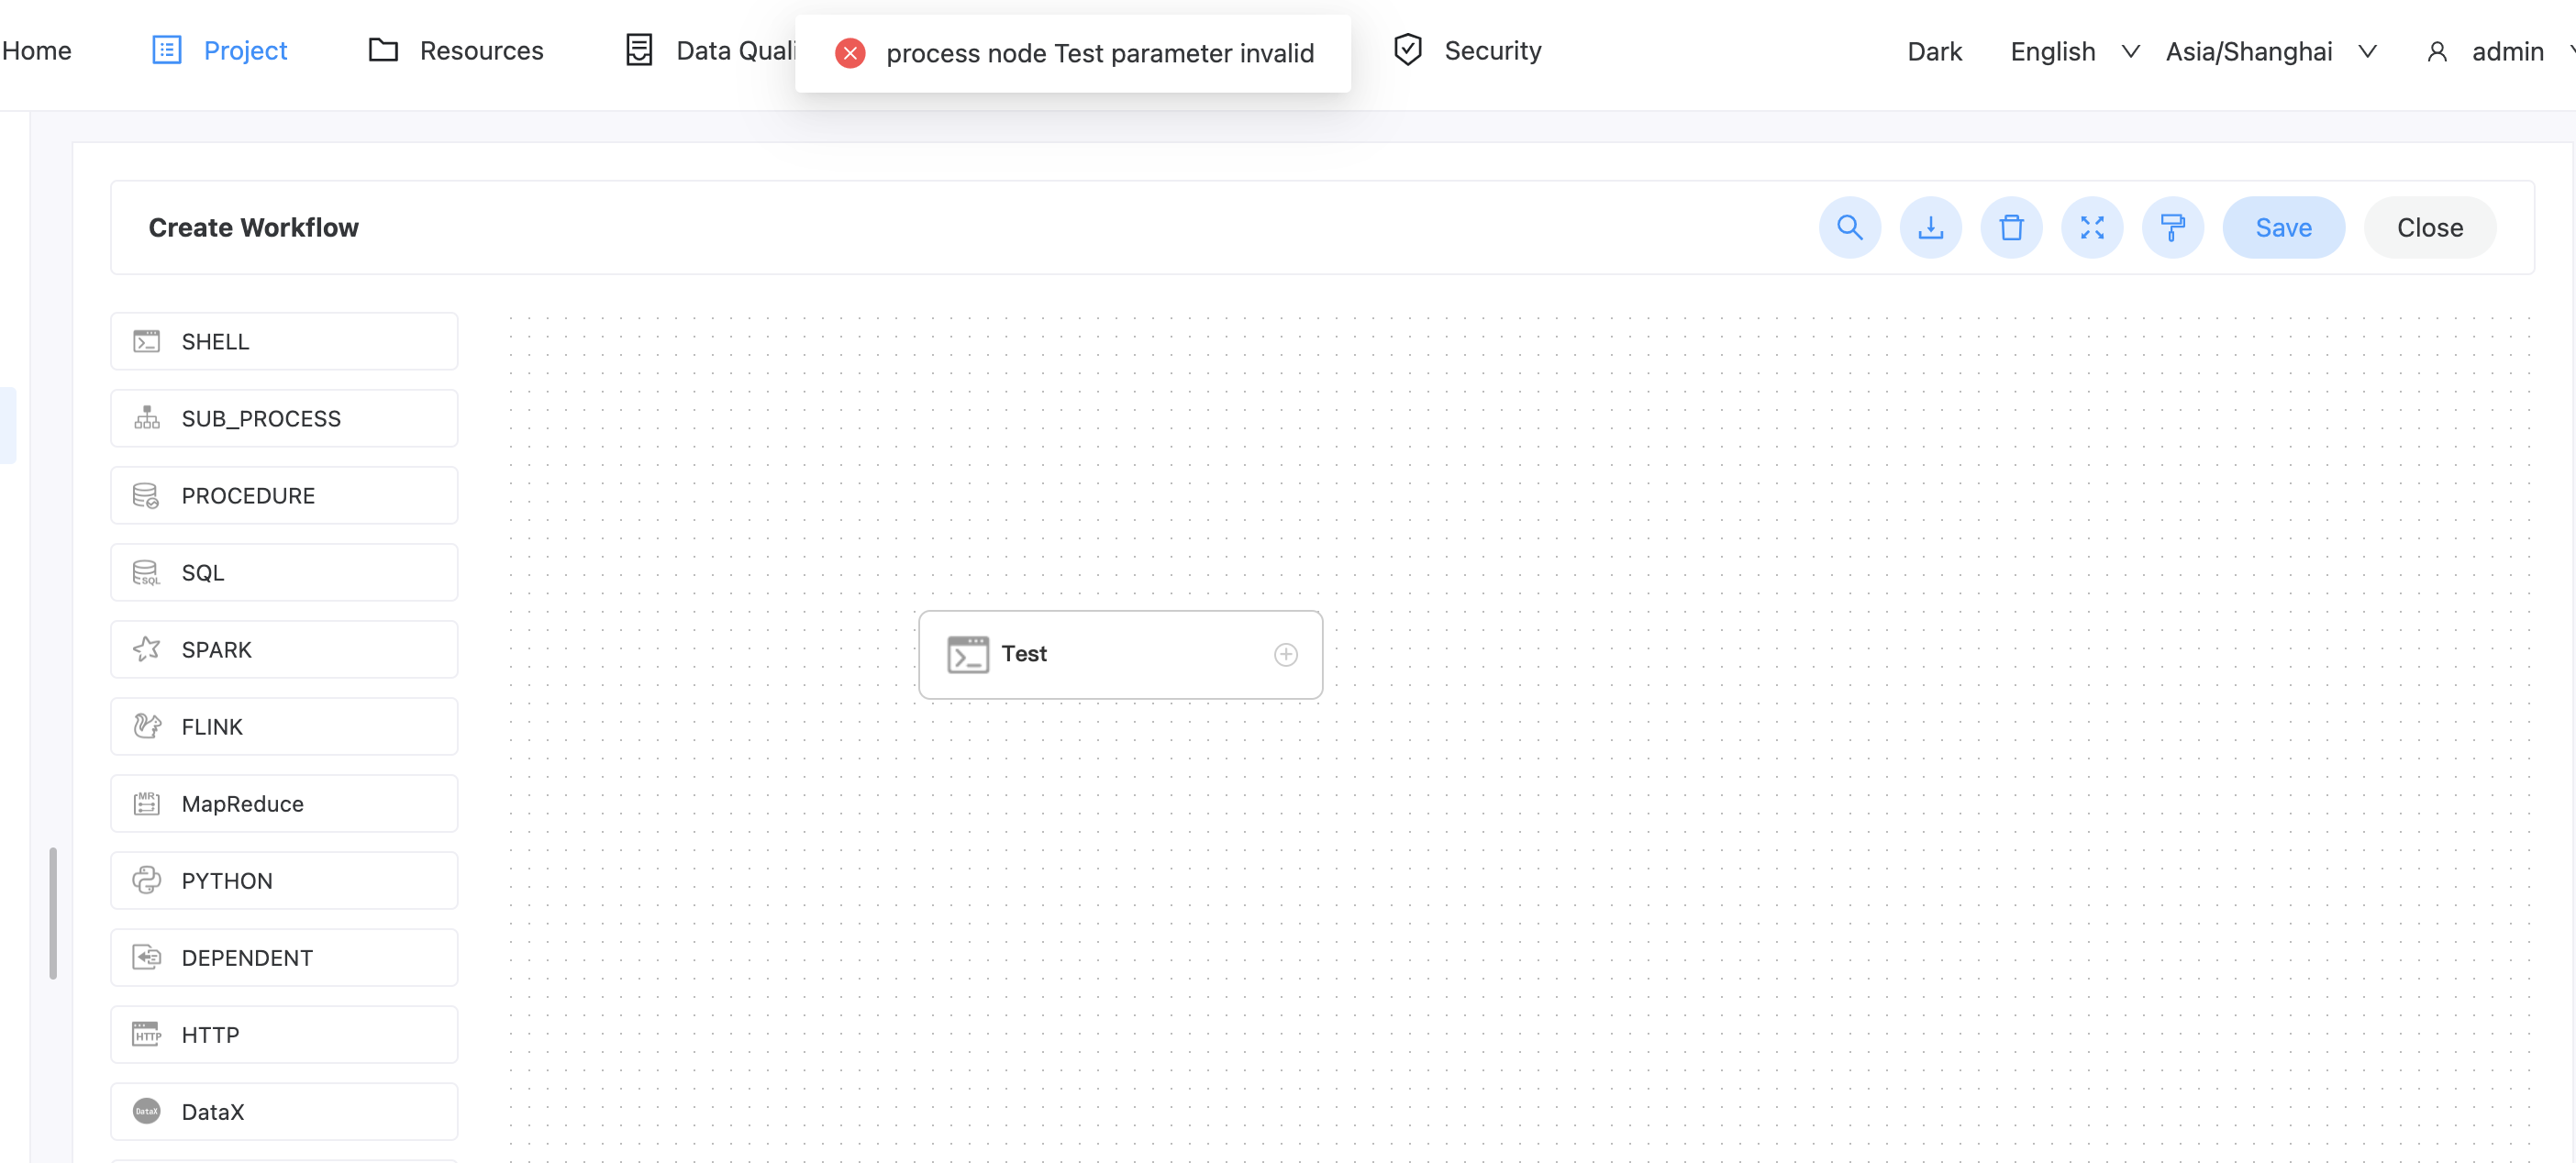Switch to Dark theme
This screenshot has height=1163, width=2576.
coord(1934,51)
